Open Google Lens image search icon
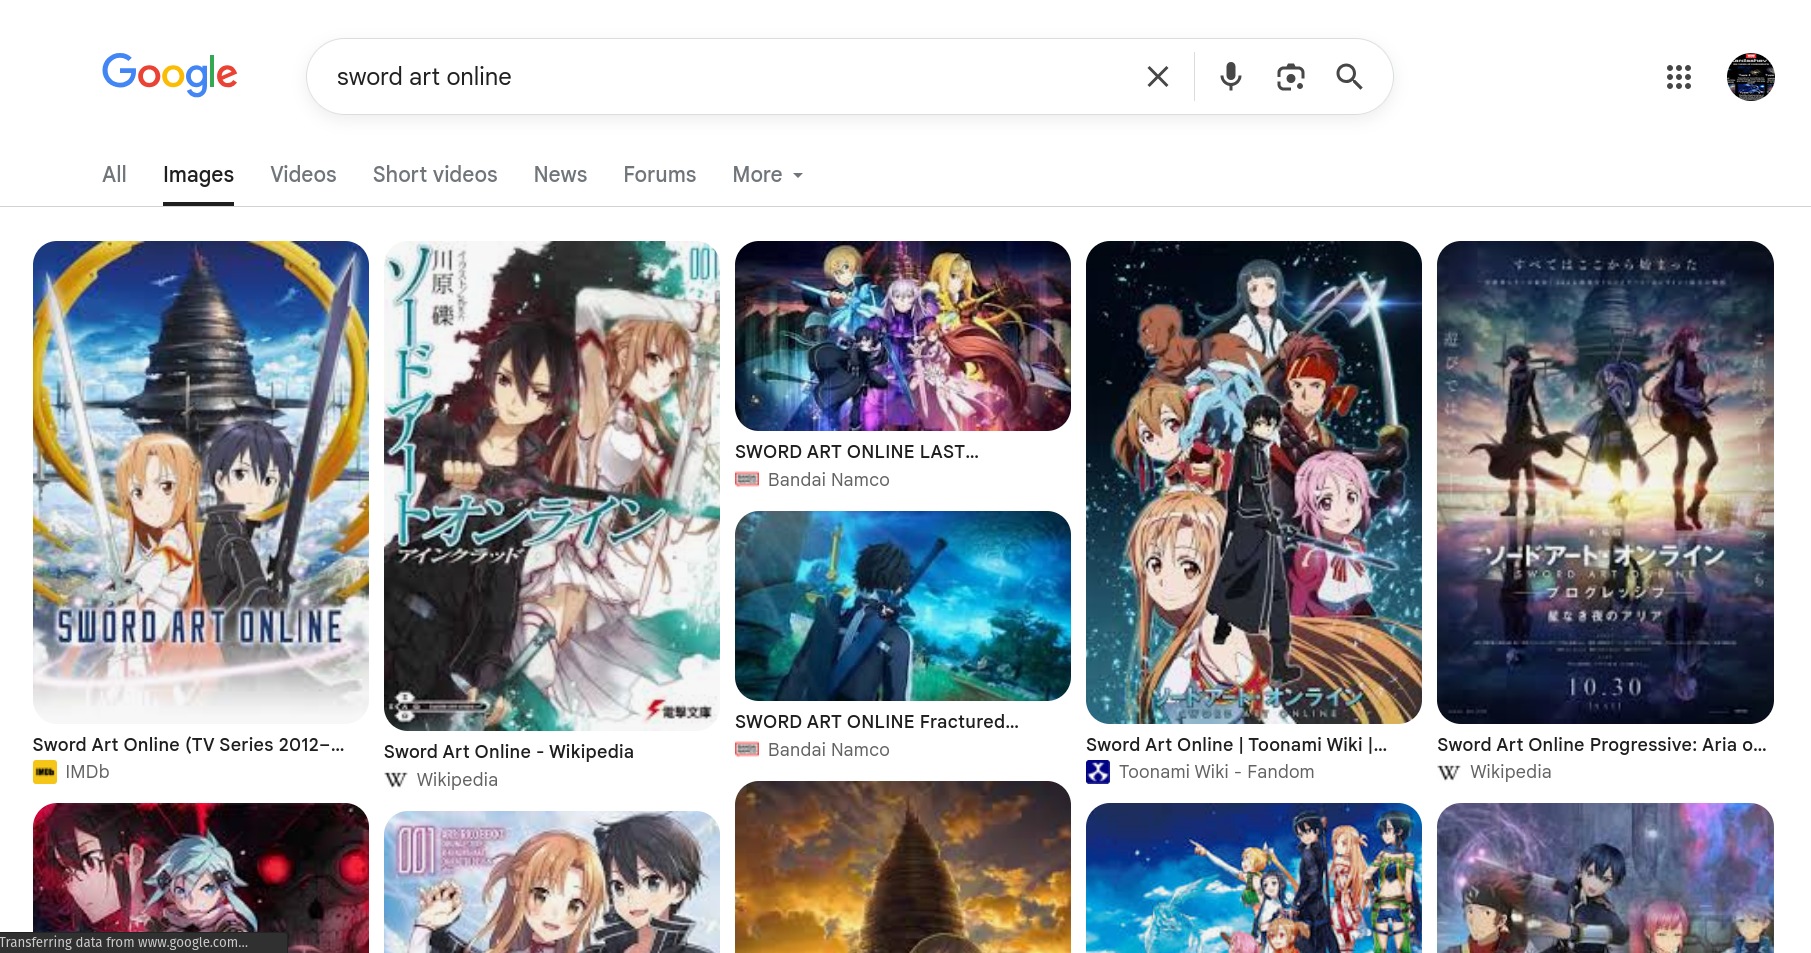This screenshot has width=1811, height=953. click(1291, 77)
